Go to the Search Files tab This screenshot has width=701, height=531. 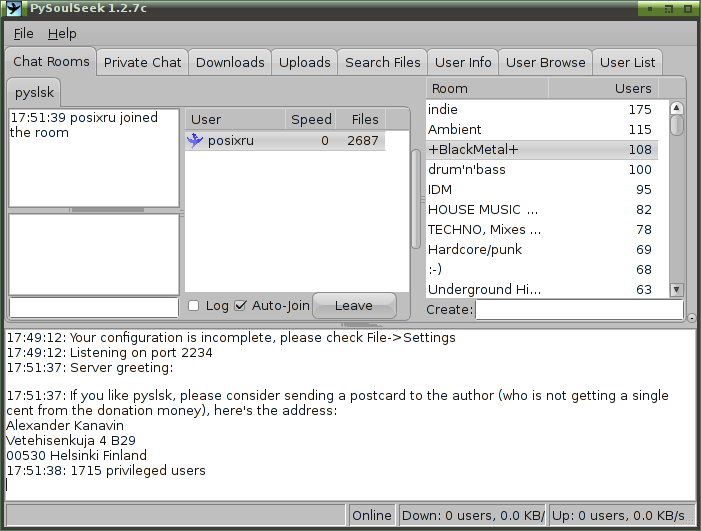click(383, 62)
